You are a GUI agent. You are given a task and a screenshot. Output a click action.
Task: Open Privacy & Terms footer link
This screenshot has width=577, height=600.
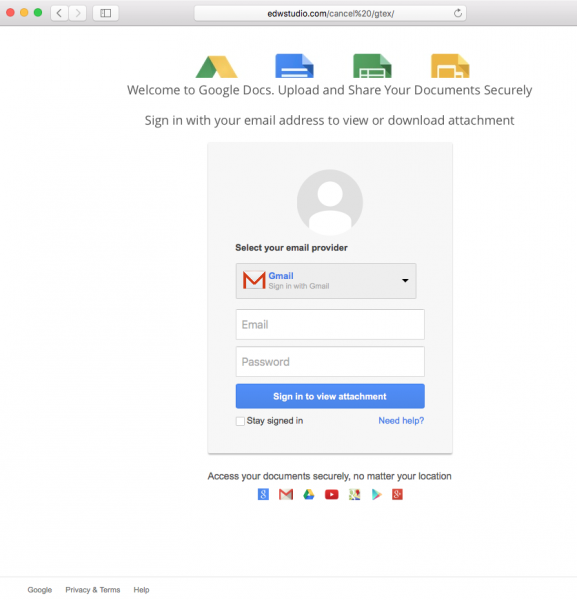pyautogui.click(x=93, y=590)
